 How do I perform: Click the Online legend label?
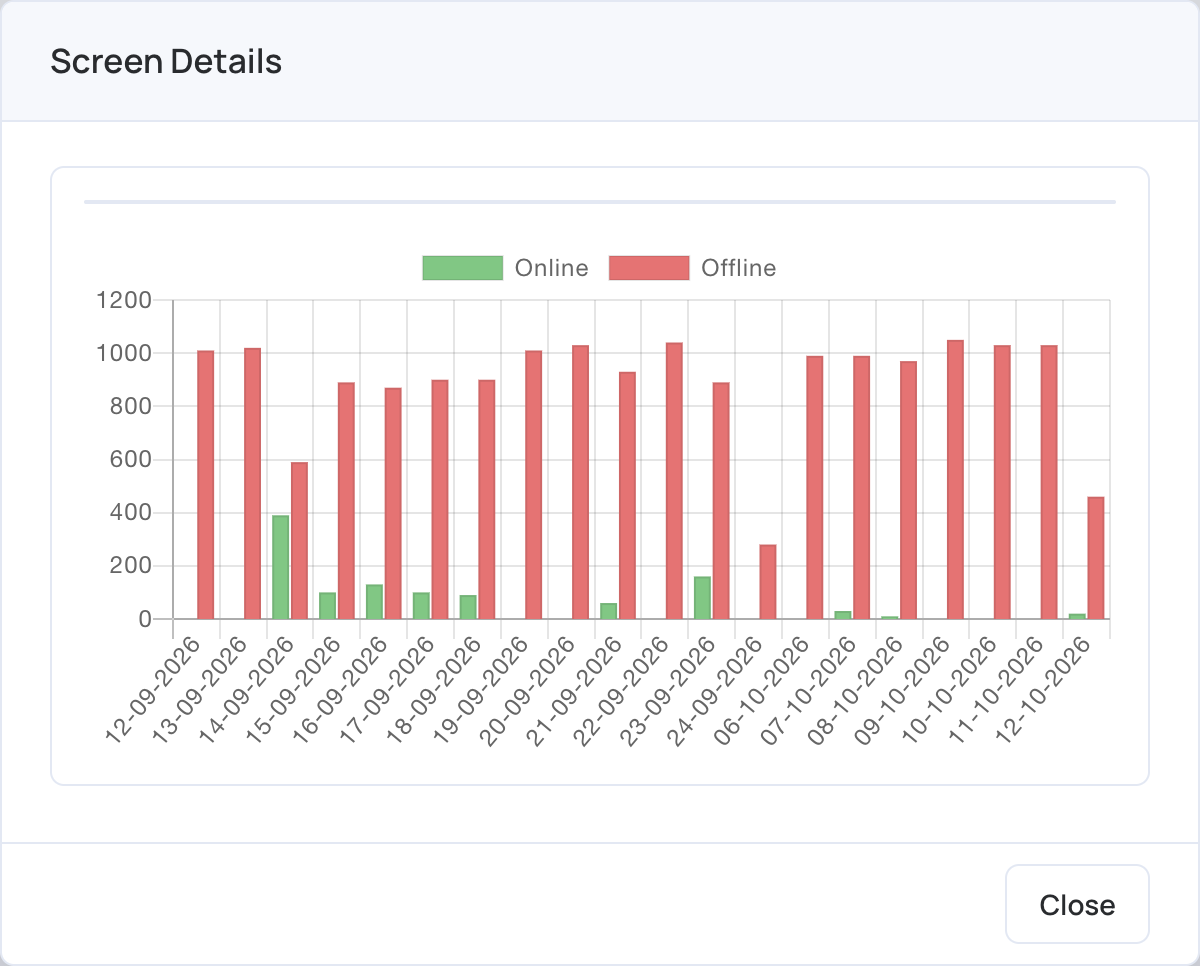click(551, 268)
